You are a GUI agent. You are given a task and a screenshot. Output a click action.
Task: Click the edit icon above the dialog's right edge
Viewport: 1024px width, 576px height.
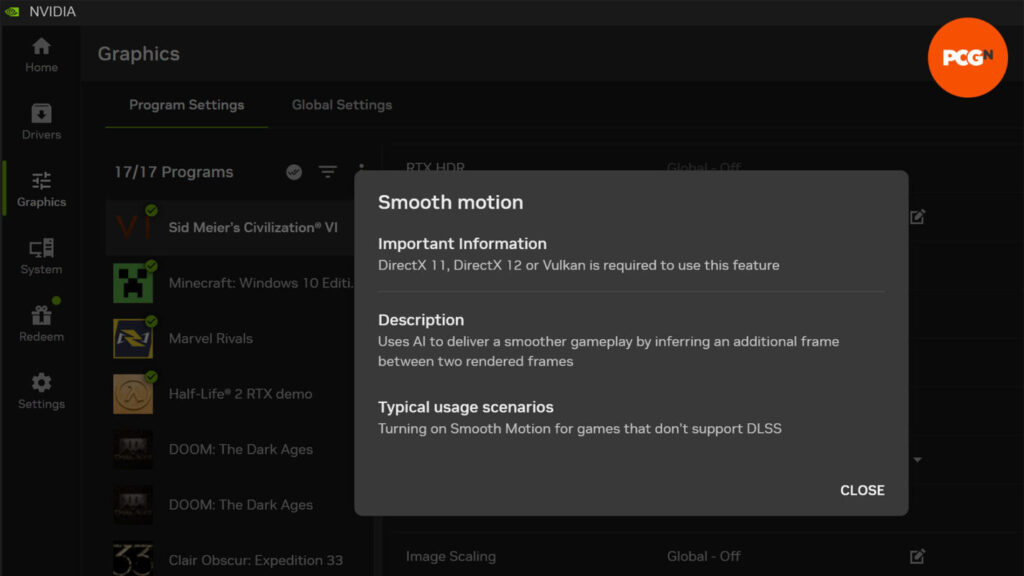918,217
